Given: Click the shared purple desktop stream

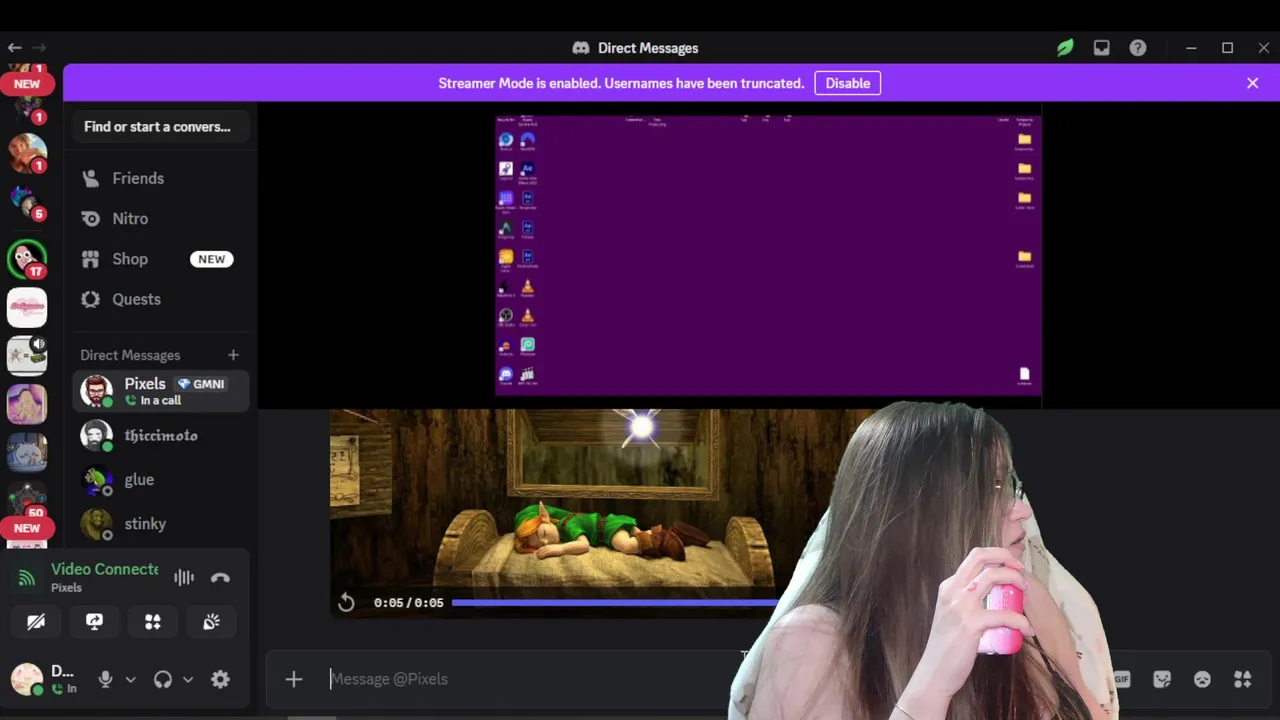Looking at the screenshot, I should pyautogui.click(x=768, y=256).
